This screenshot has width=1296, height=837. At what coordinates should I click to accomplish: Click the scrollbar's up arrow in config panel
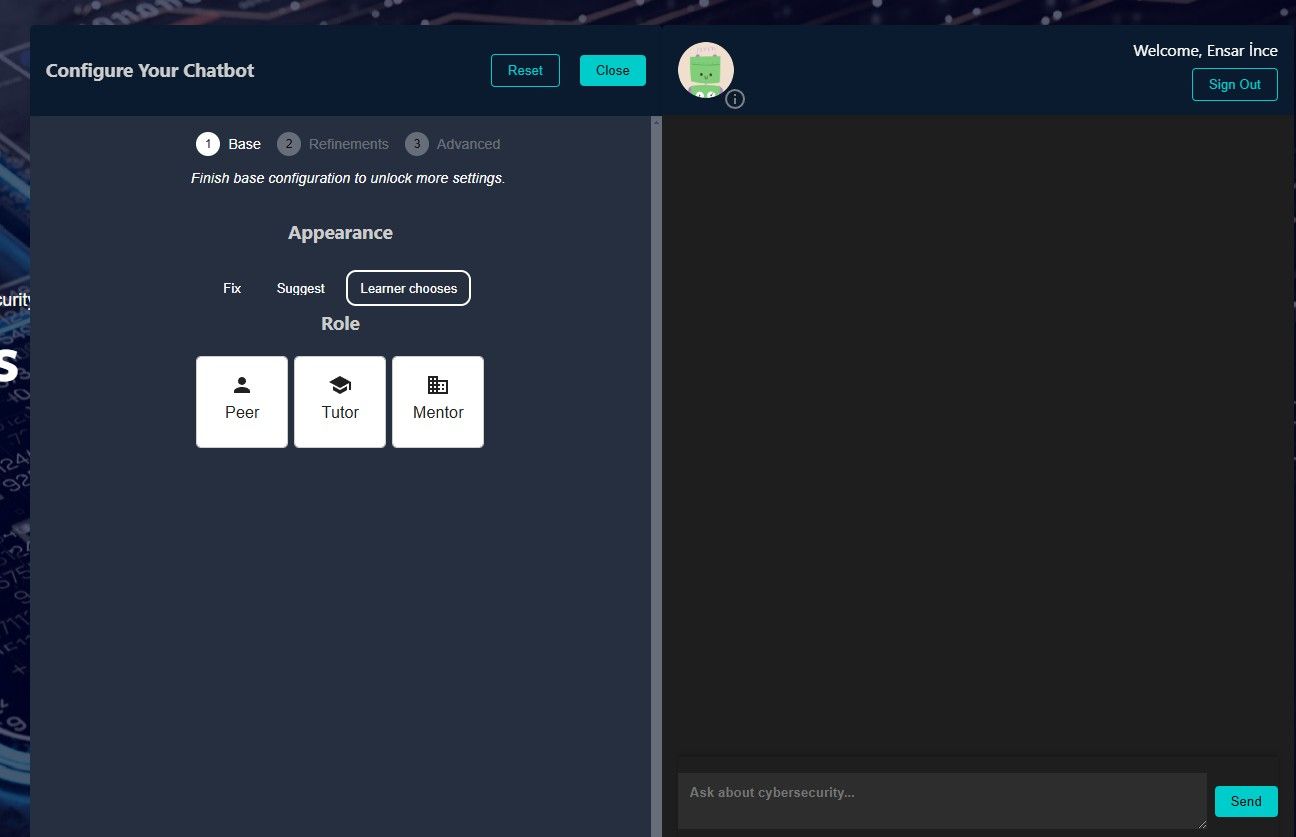(657, 122)
